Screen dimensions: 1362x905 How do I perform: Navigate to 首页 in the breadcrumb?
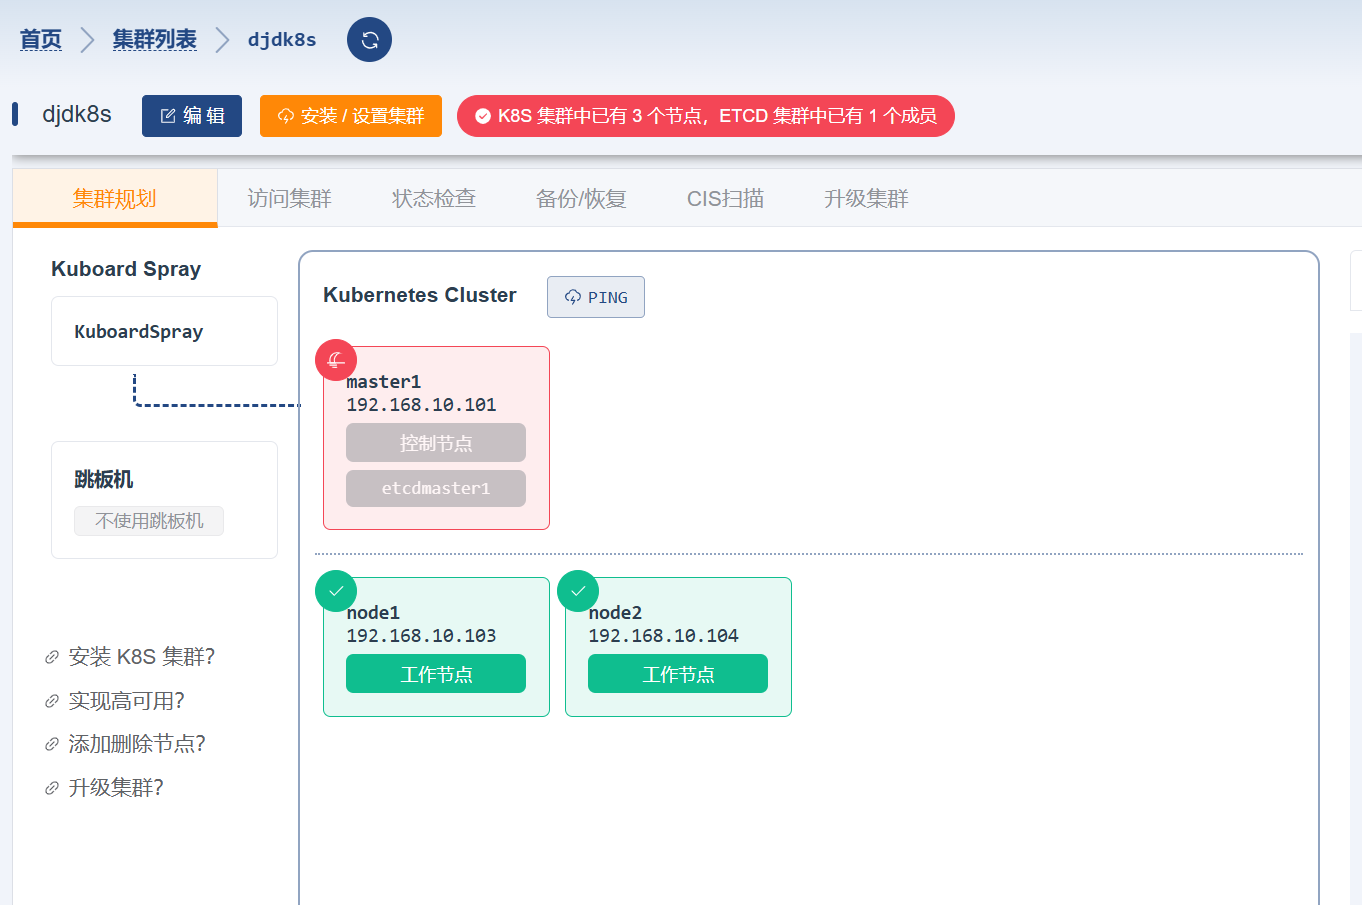(41, 40)
